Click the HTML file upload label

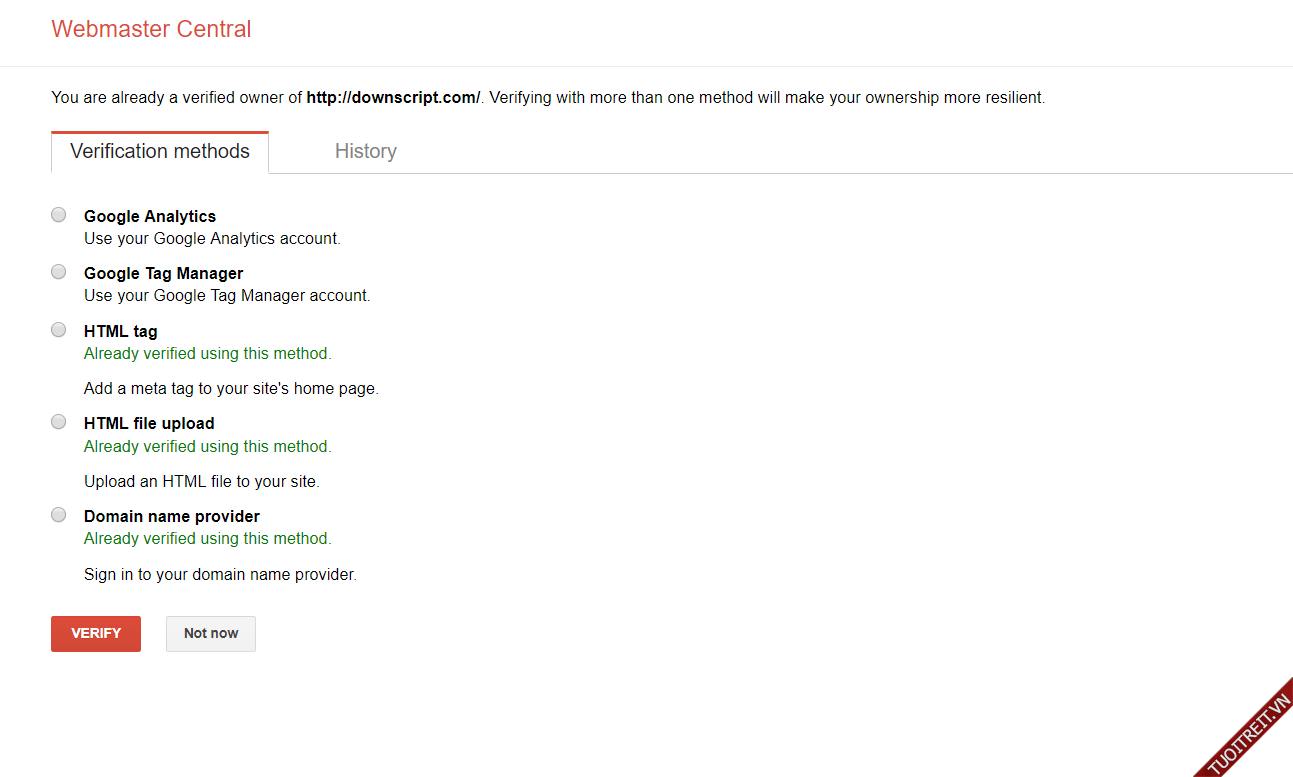point(149,423)
